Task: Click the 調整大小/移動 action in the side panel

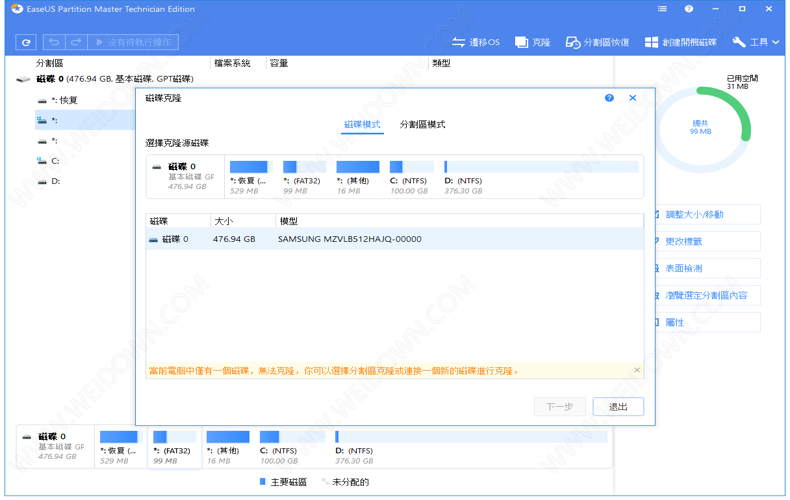Action: point(707,214)
